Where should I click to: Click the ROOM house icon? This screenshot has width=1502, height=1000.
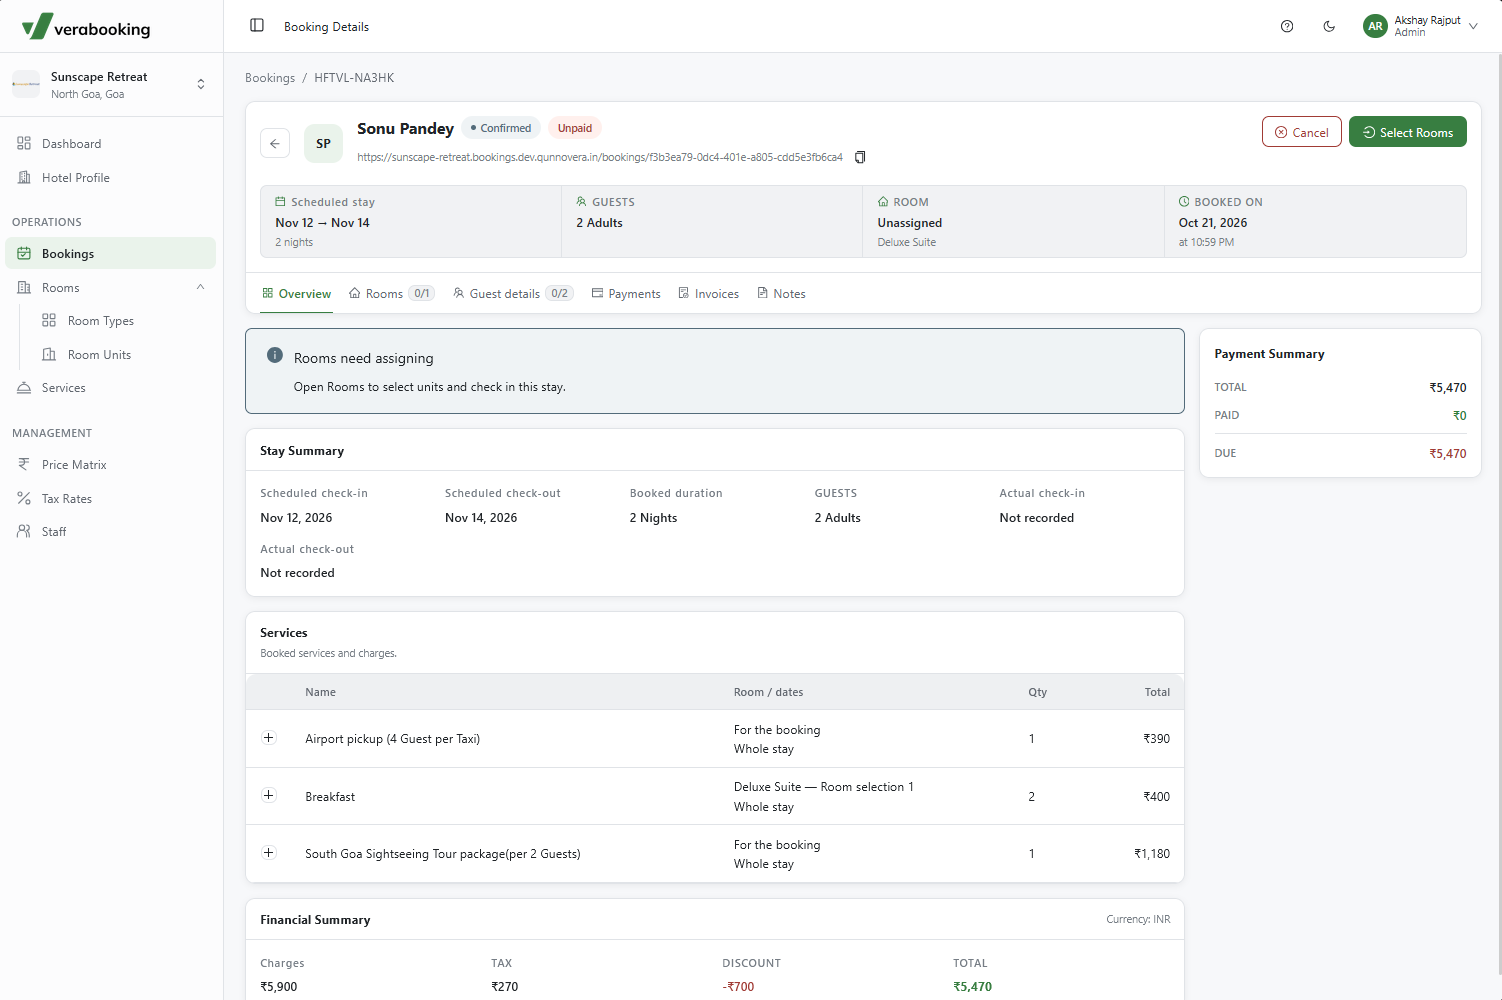click(883, 202)
